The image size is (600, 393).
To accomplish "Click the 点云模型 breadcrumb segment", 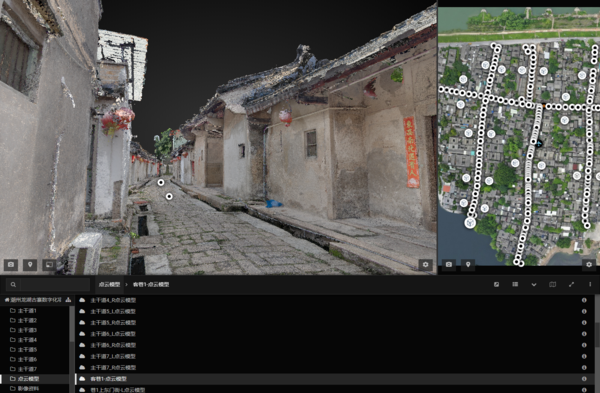I will 109,284.
